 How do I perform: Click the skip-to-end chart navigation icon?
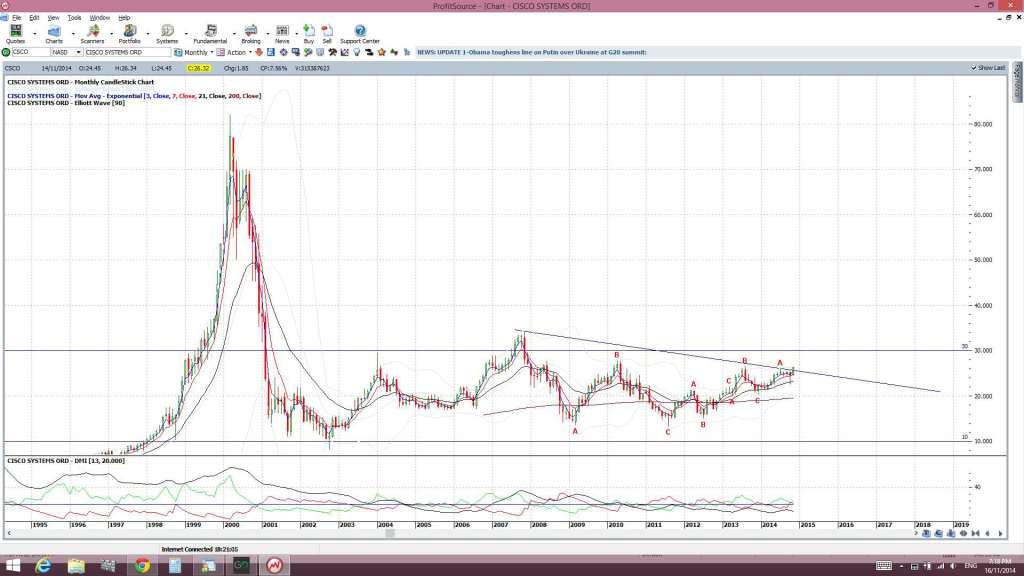(x=976, y=534)
